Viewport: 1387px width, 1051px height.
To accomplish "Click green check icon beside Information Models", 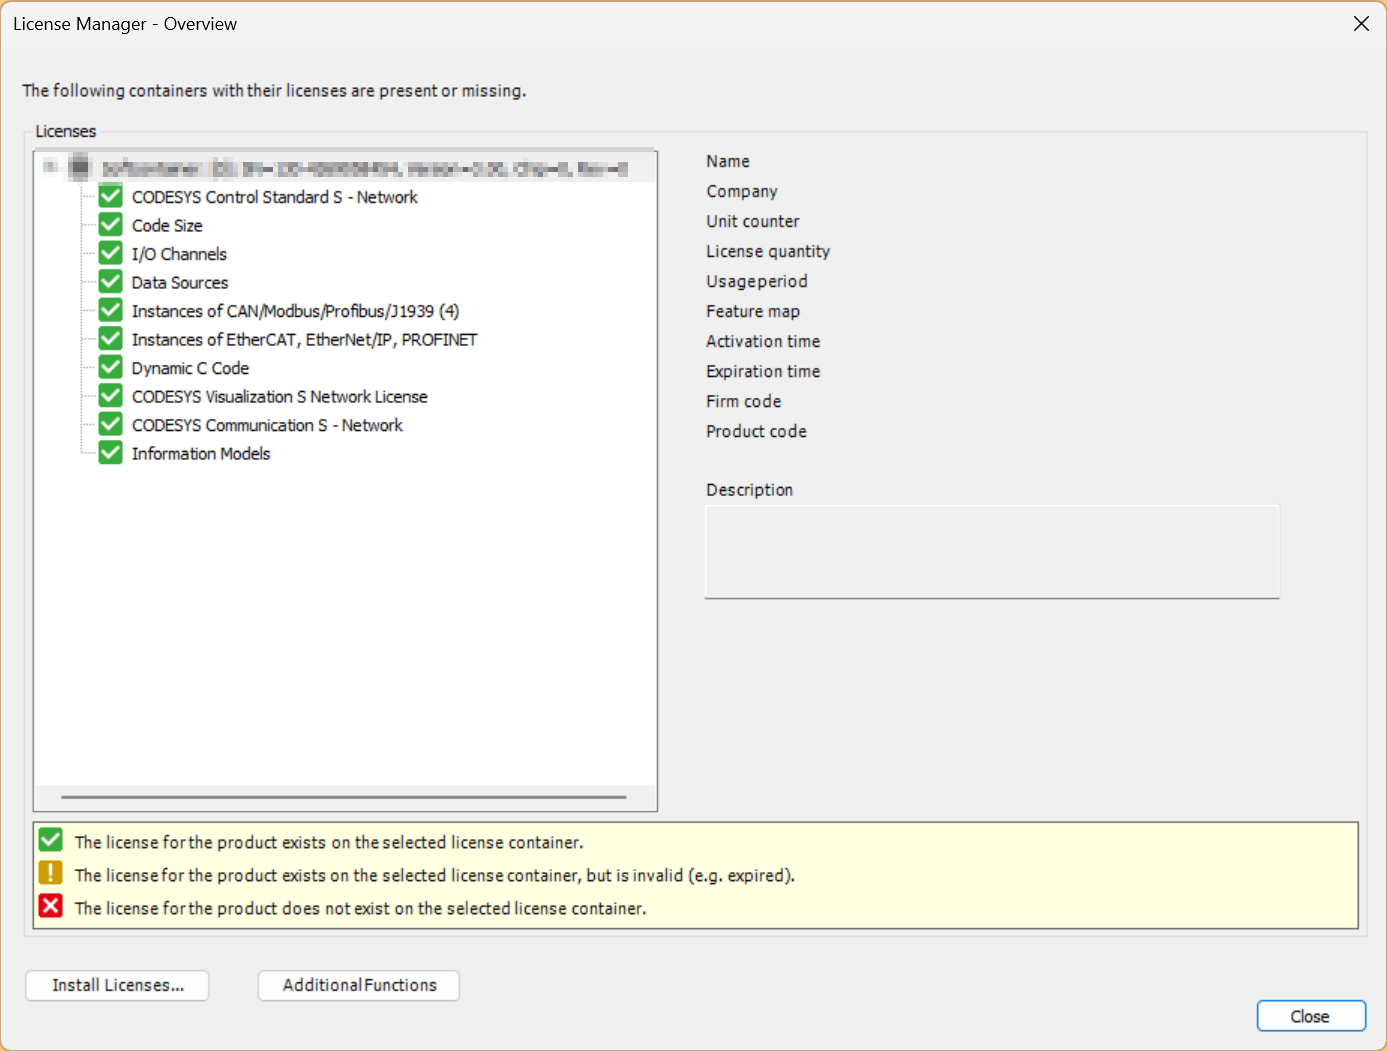I will click(111, 453).
